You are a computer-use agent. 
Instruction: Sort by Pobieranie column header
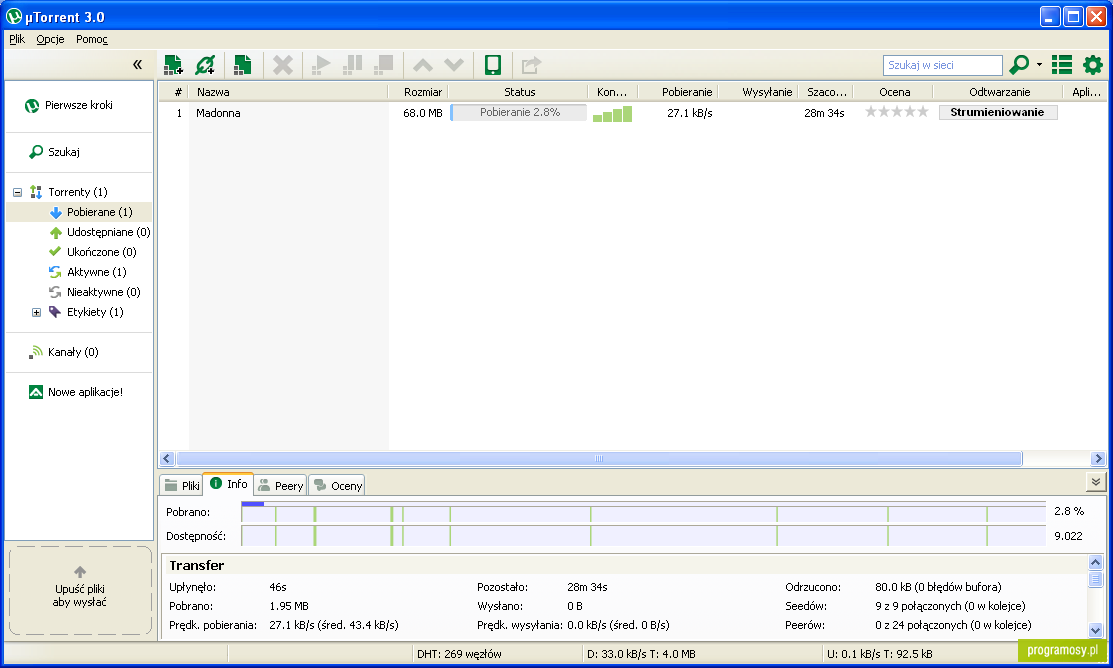tap(679, 92)
